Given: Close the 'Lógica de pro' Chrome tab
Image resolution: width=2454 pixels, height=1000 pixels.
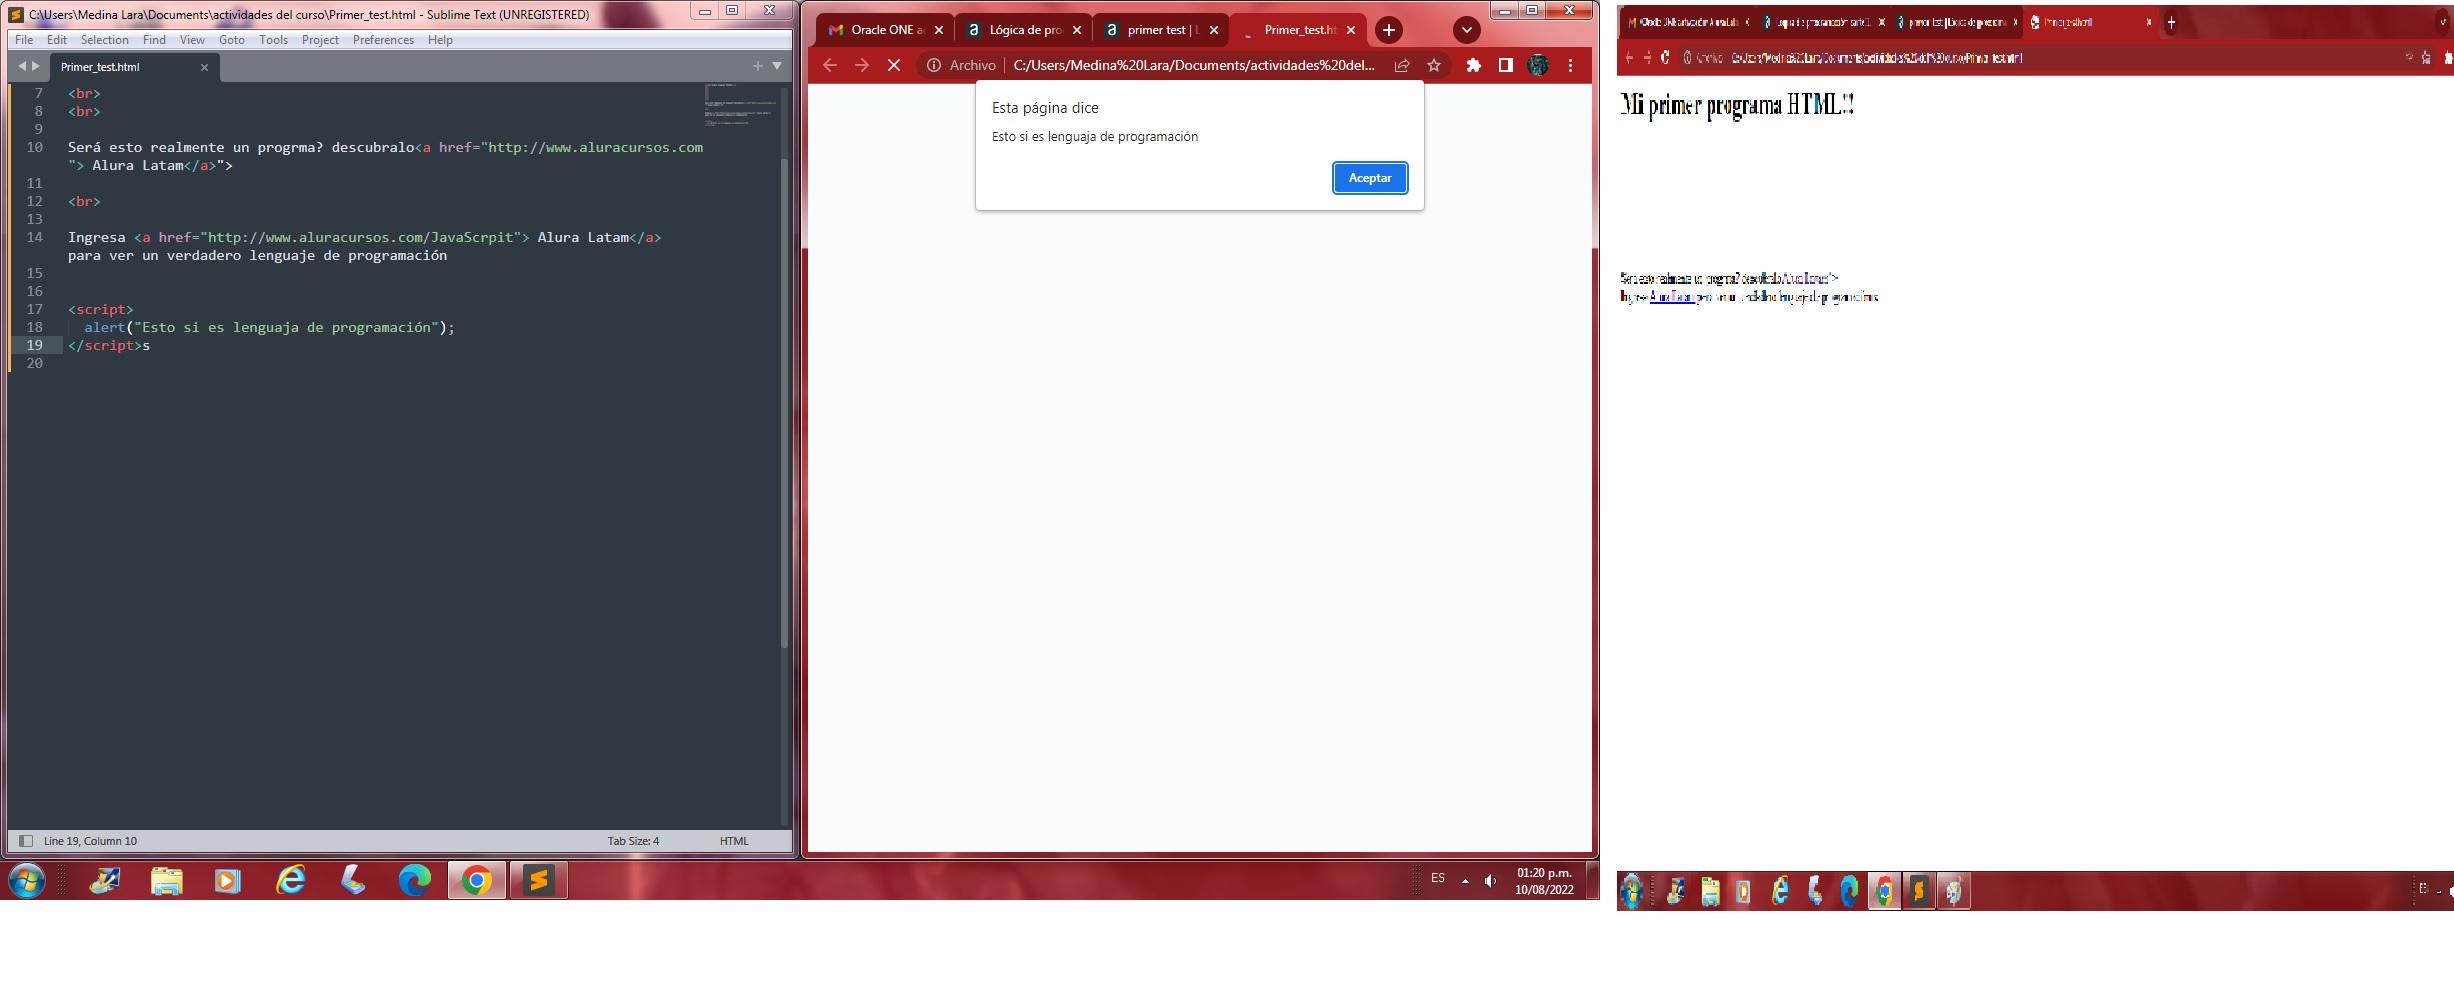Looking at the screenshot, I should 1076,30.
